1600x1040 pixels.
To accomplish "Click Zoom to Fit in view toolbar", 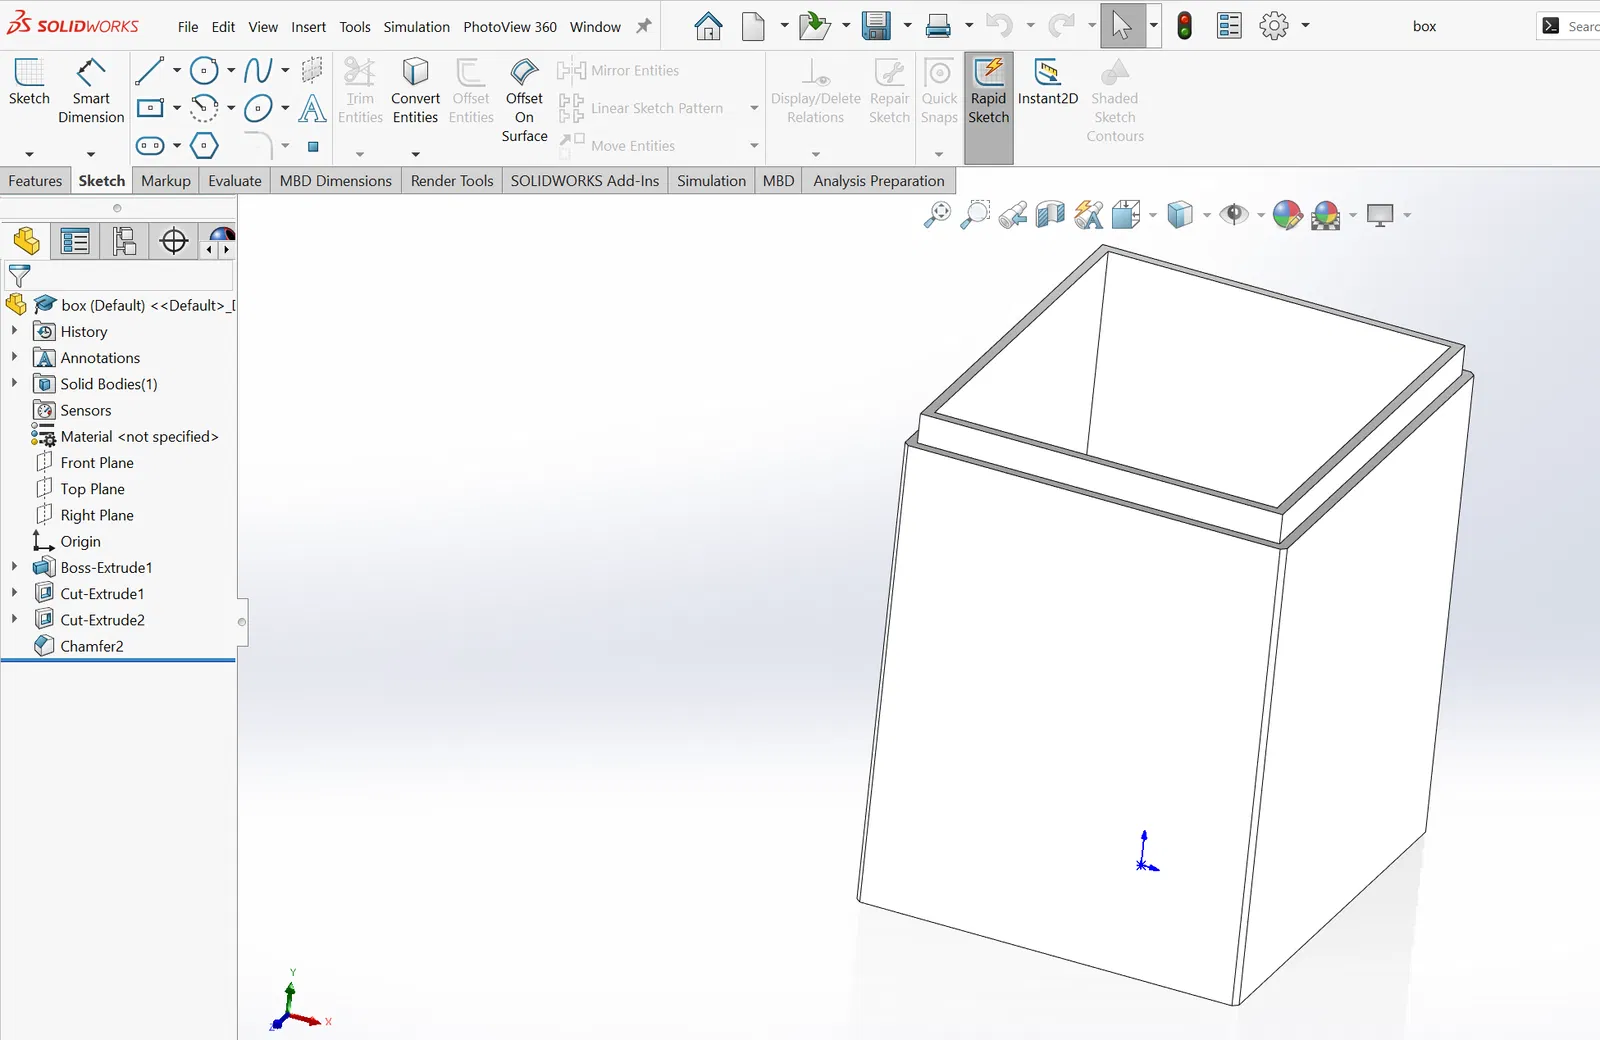I will (937, 215).
